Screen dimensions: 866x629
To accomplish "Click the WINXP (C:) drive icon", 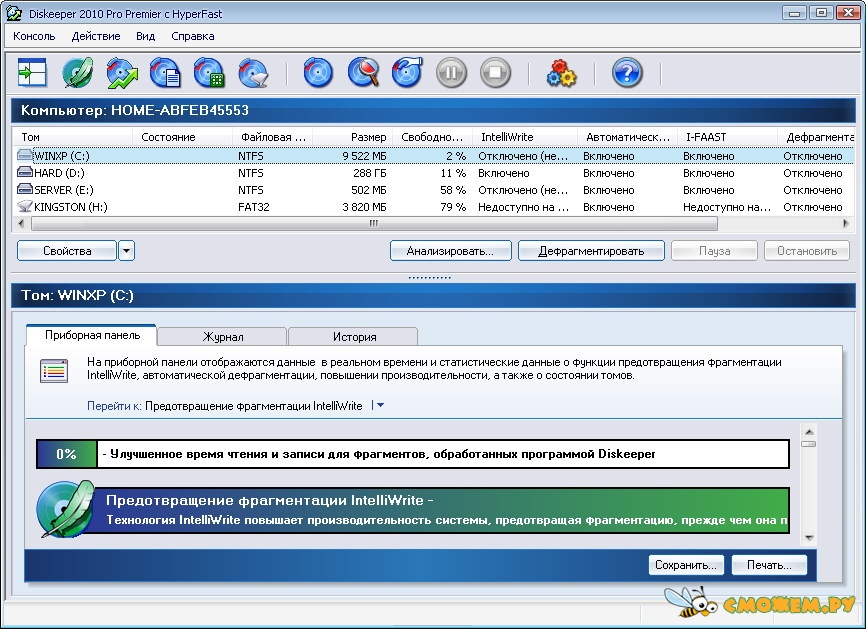I will click(25, 155).
